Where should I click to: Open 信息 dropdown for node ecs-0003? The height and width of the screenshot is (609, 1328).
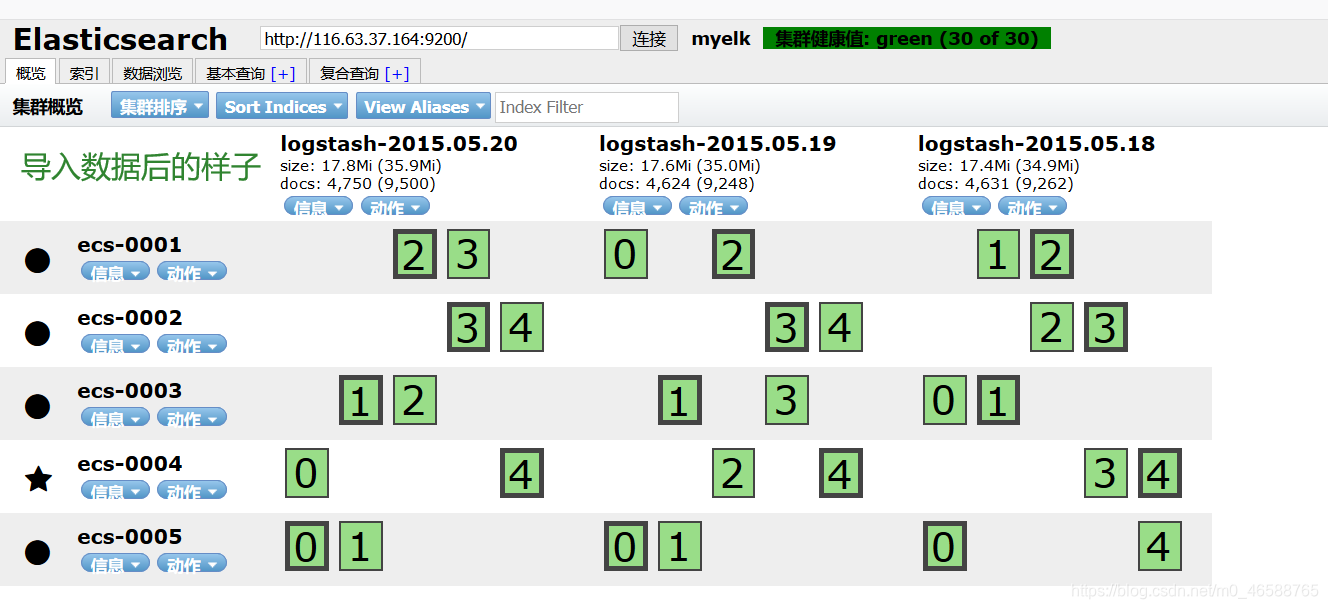(x=116, y=418)
